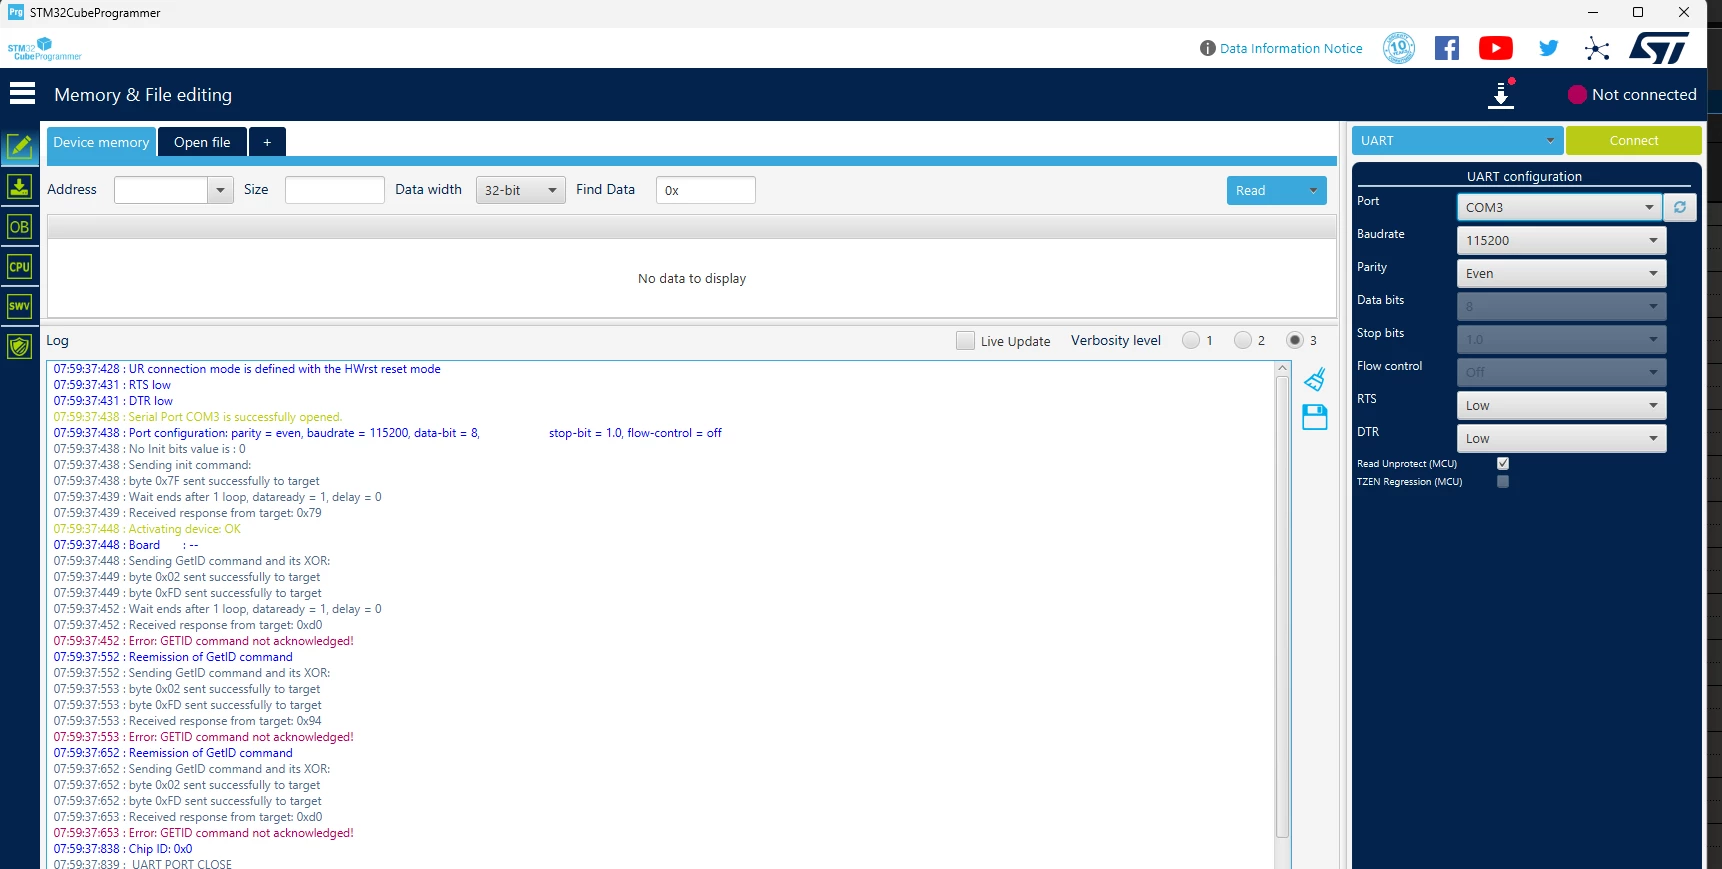Enable the Live Update checkbox
1722x869 pixels.
965,341
